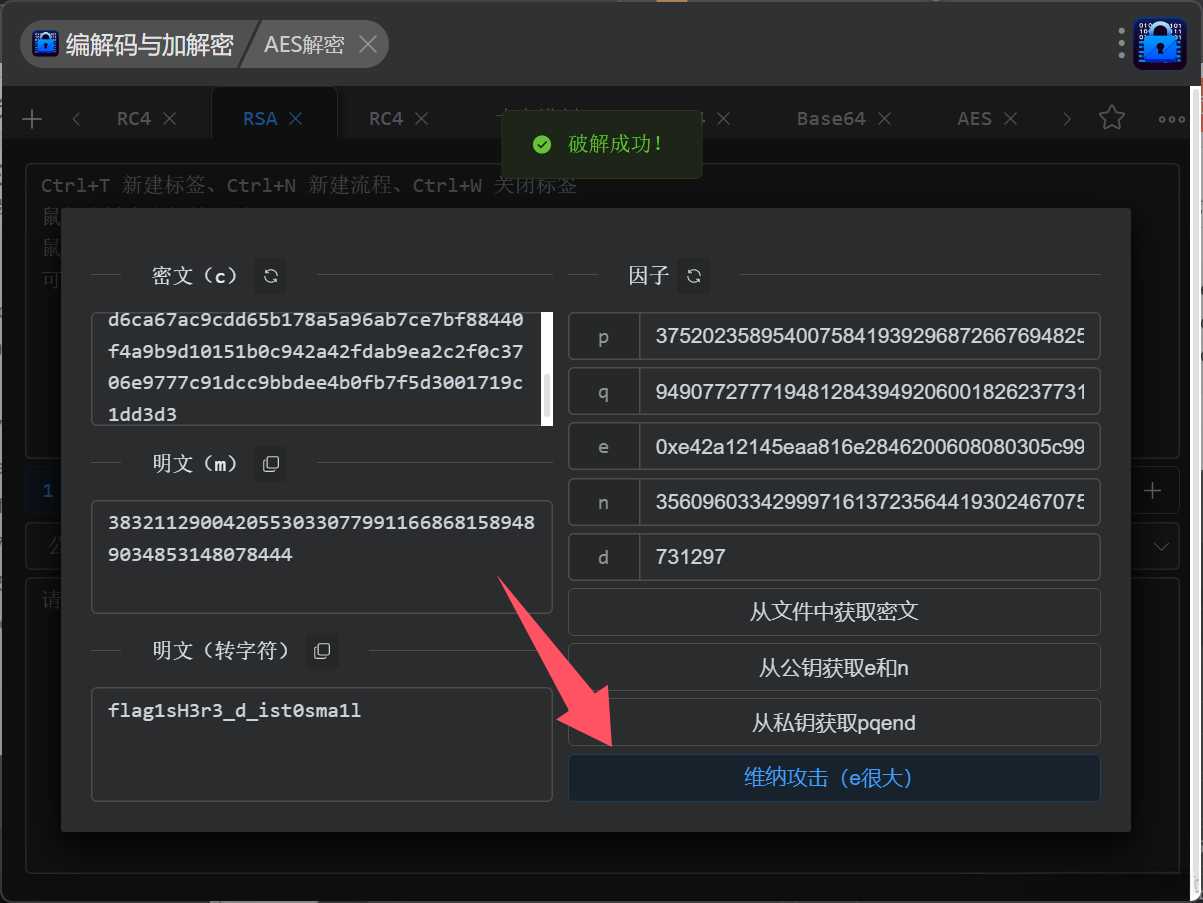Go to next tabs with right chevron
Image resolution: width=1203 pixels, height=903 pixels.
tap(1067, 119)
